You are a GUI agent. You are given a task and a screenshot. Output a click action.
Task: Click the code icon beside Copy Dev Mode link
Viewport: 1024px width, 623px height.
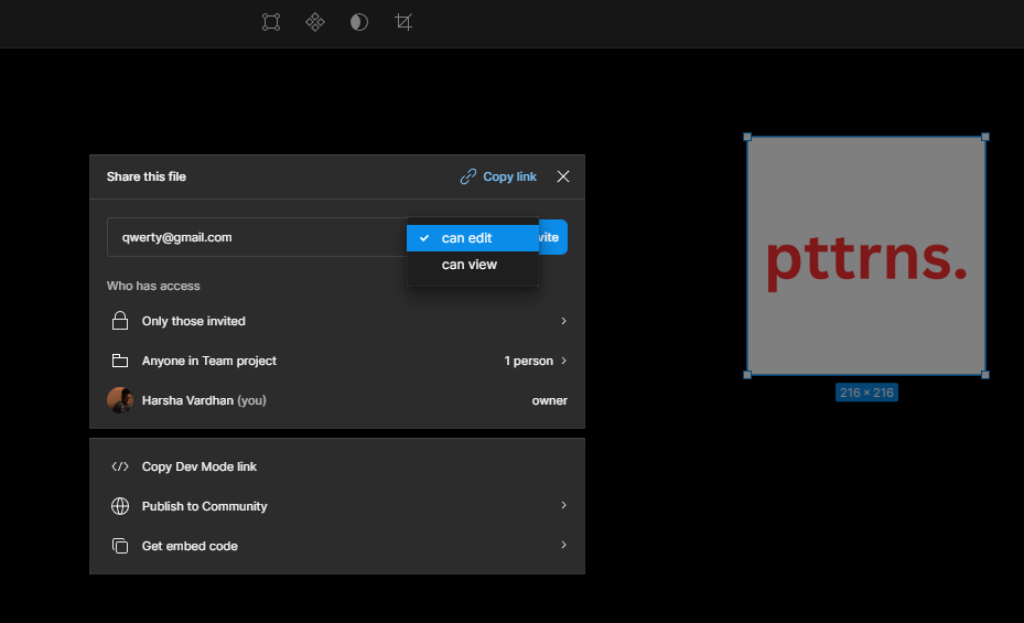coord(120,466)
